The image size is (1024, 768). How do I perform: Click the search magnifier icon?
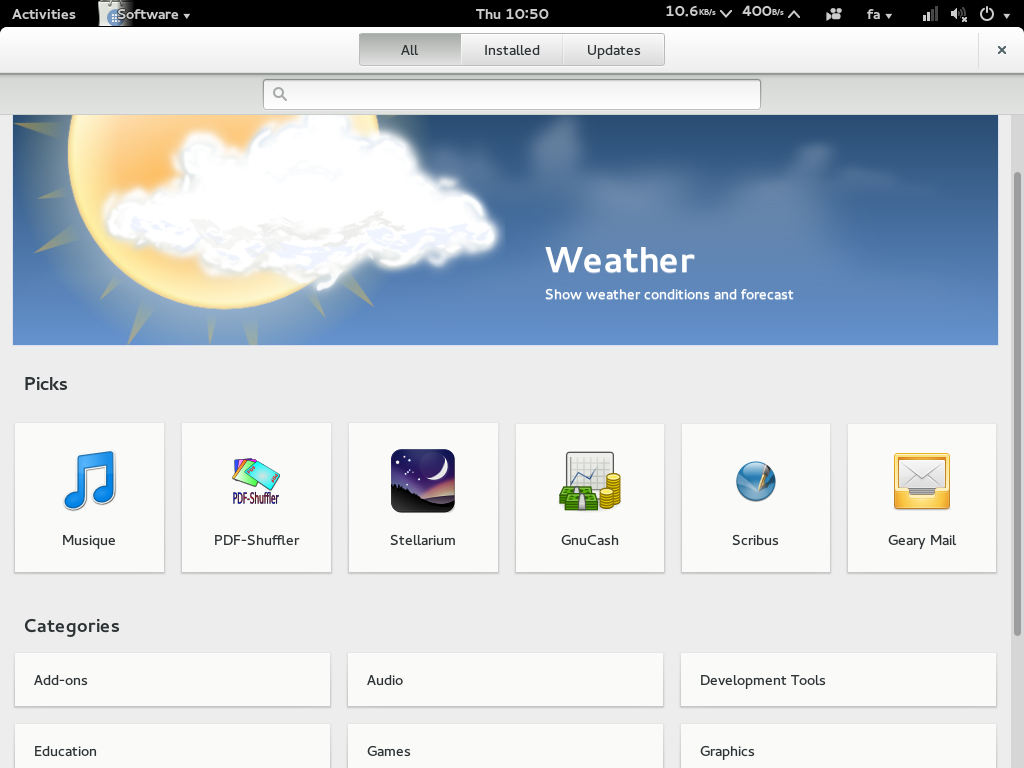(280, 94)
